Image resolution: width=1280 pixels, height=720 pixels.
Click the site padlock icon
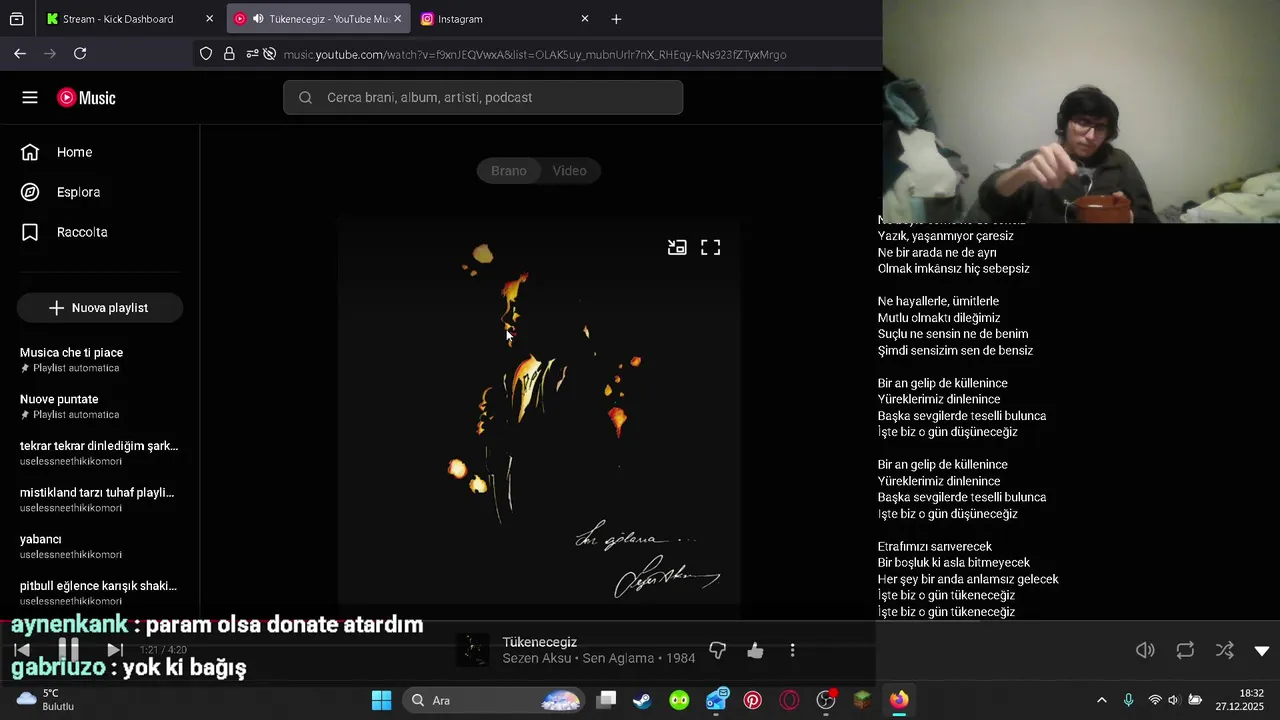[229, 54]
